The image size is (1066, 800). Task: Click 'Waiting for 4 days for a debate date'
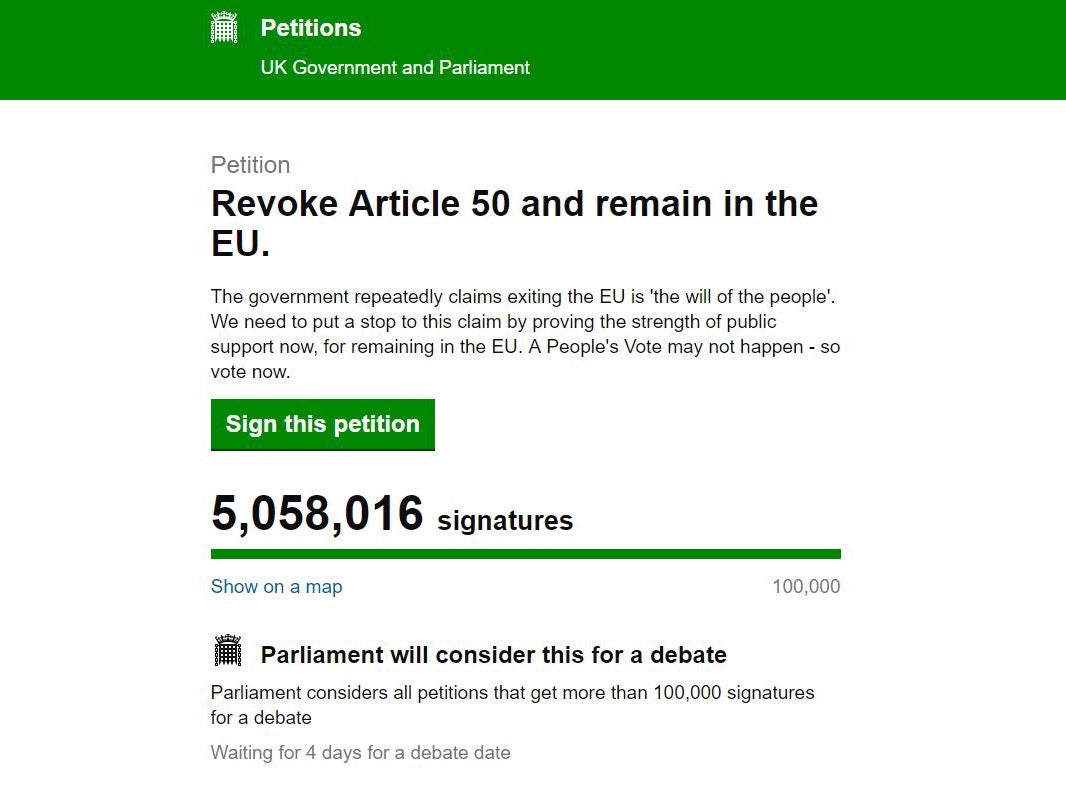(360, 753)
